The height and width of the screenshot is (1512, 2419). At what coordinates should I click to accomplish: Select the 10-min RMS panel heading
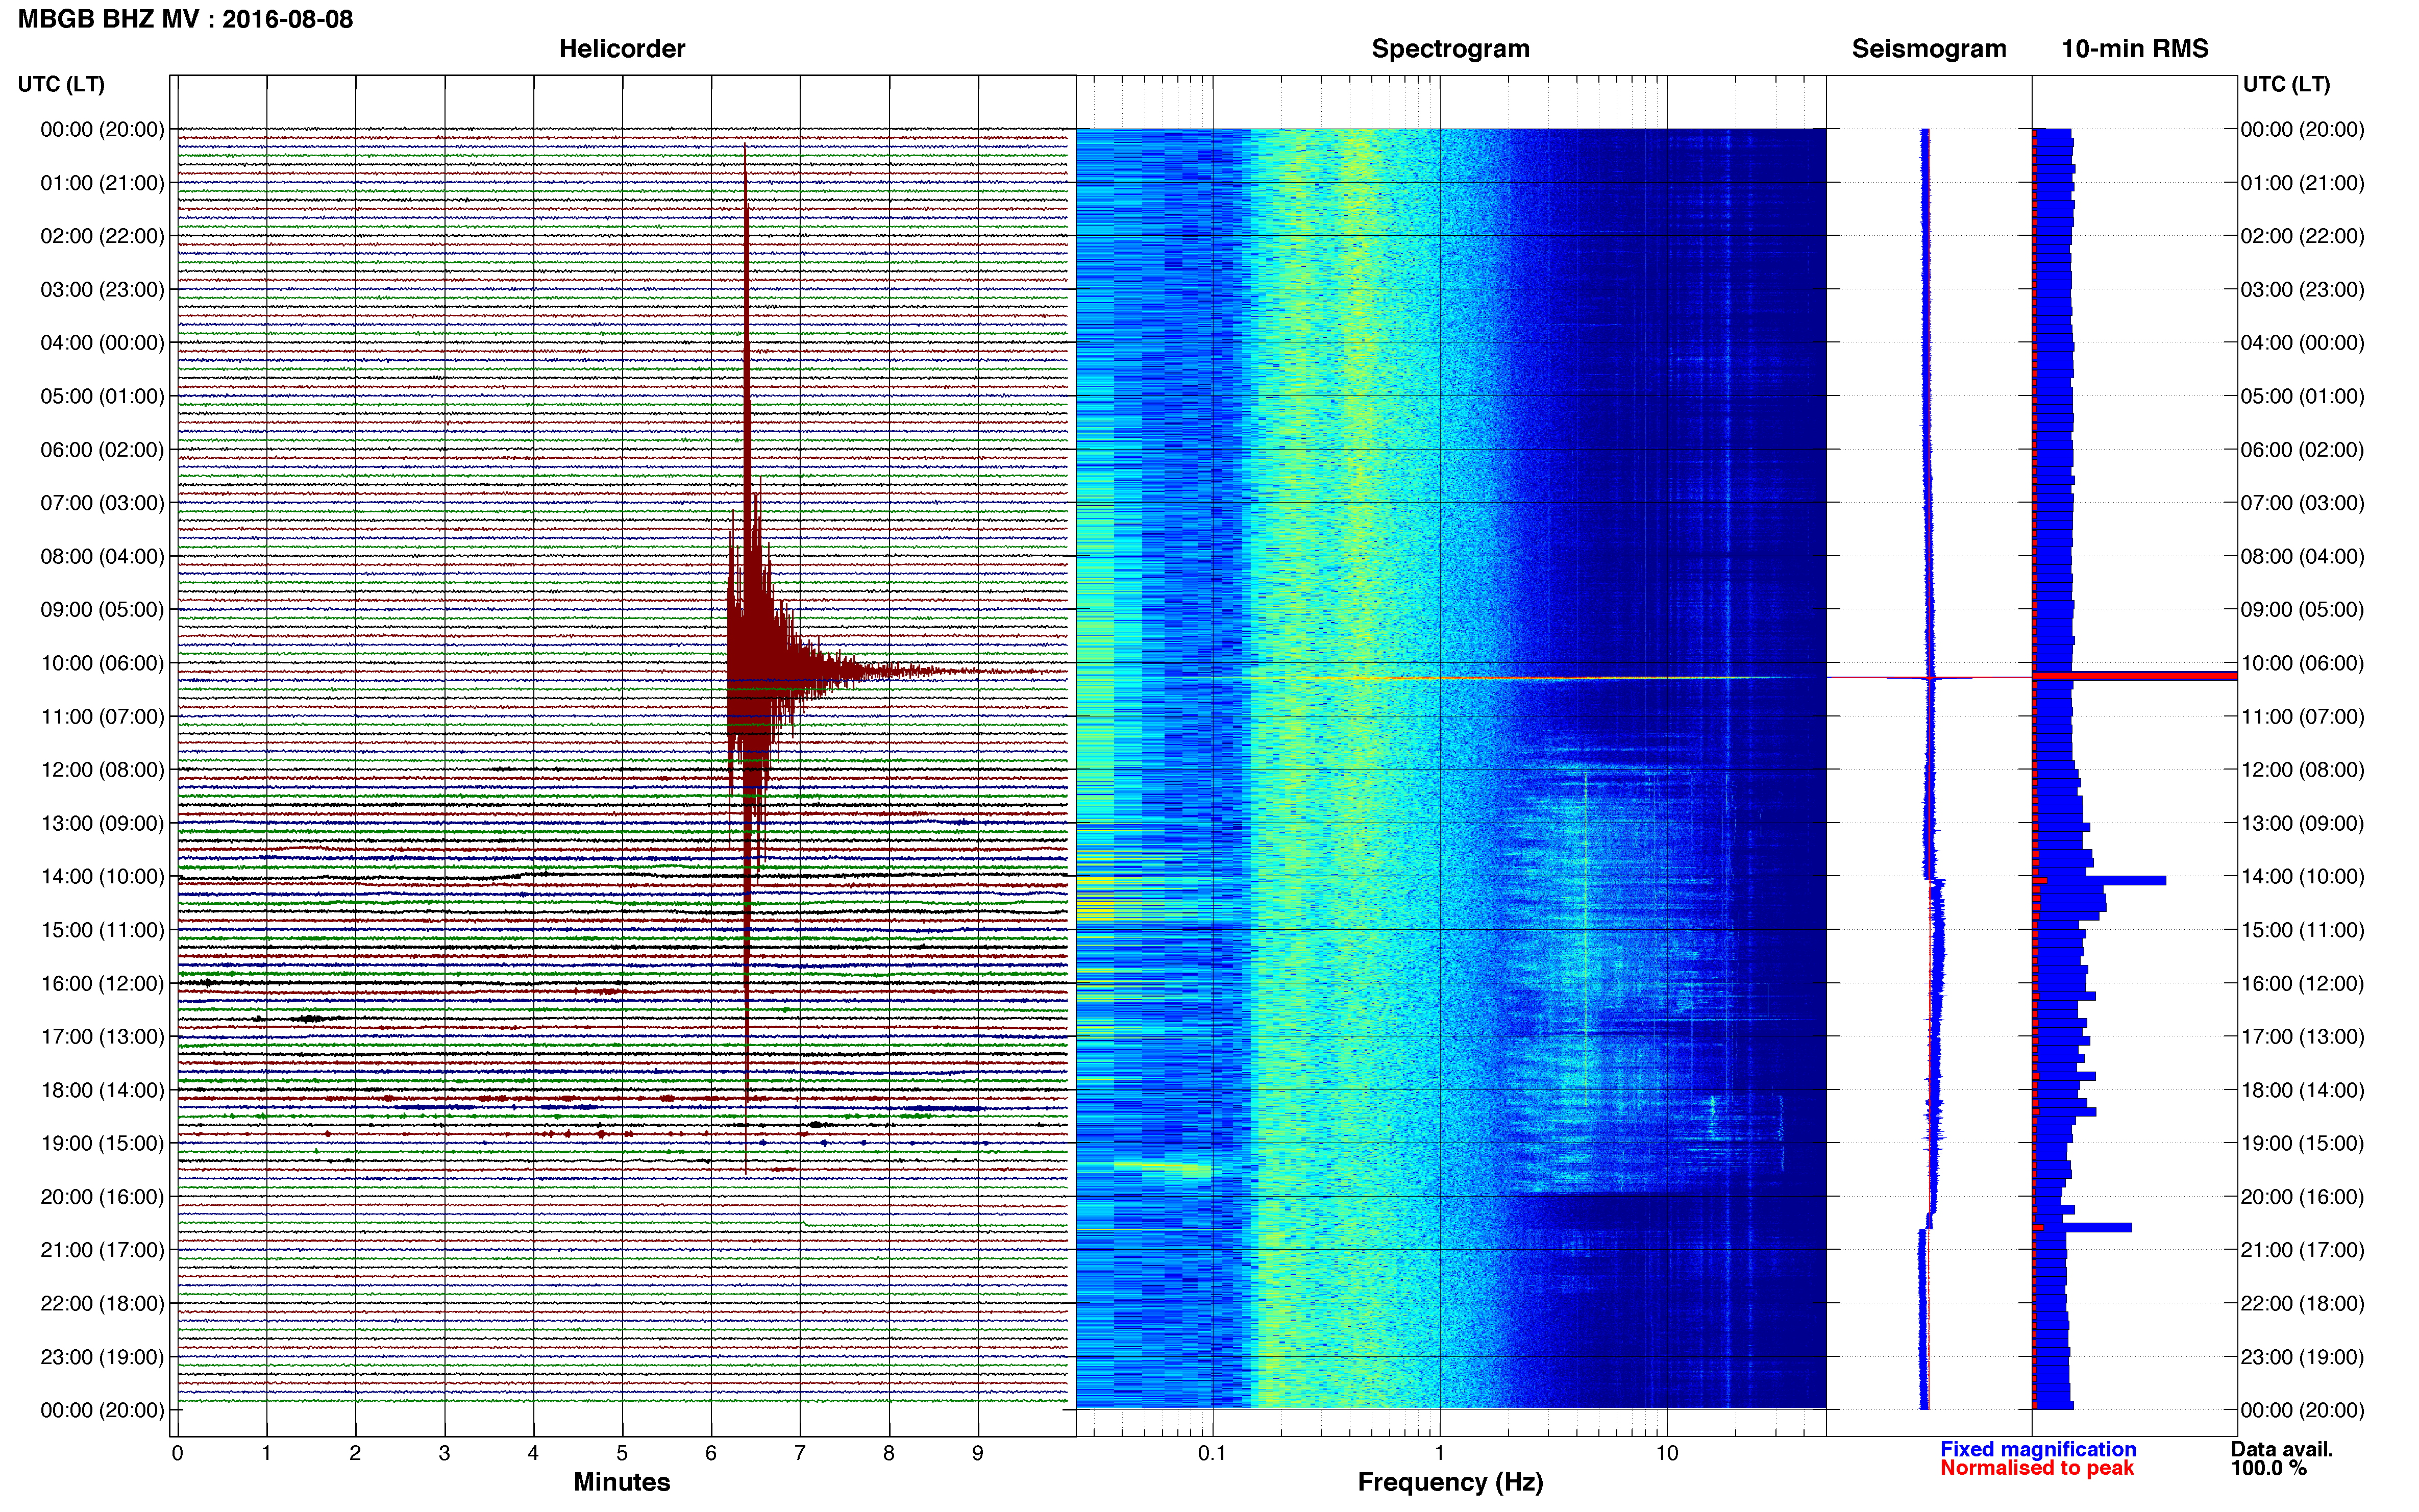2135,49
